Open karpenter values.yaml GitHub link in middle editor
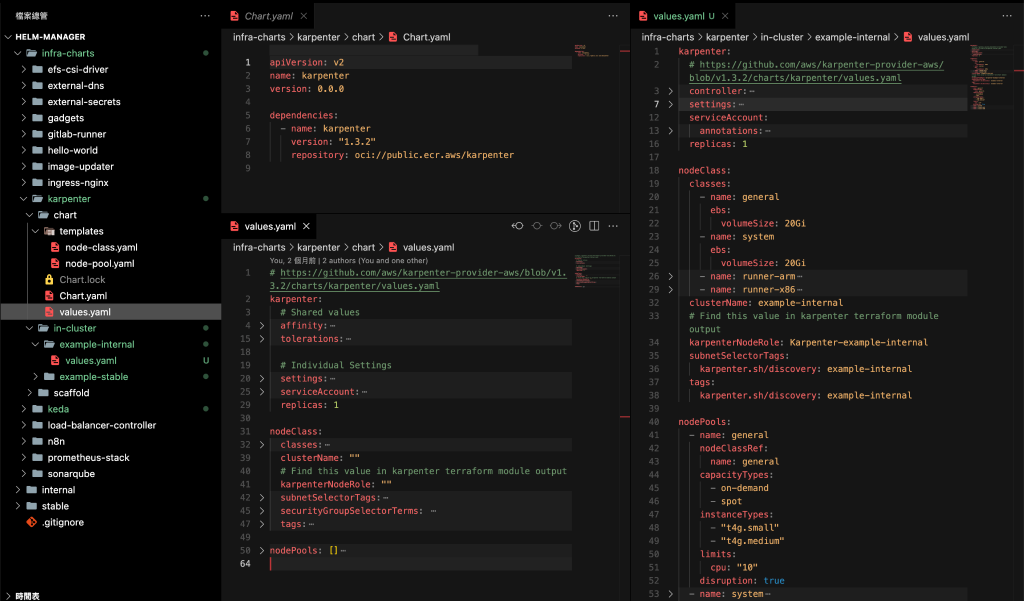 (418, 280)
